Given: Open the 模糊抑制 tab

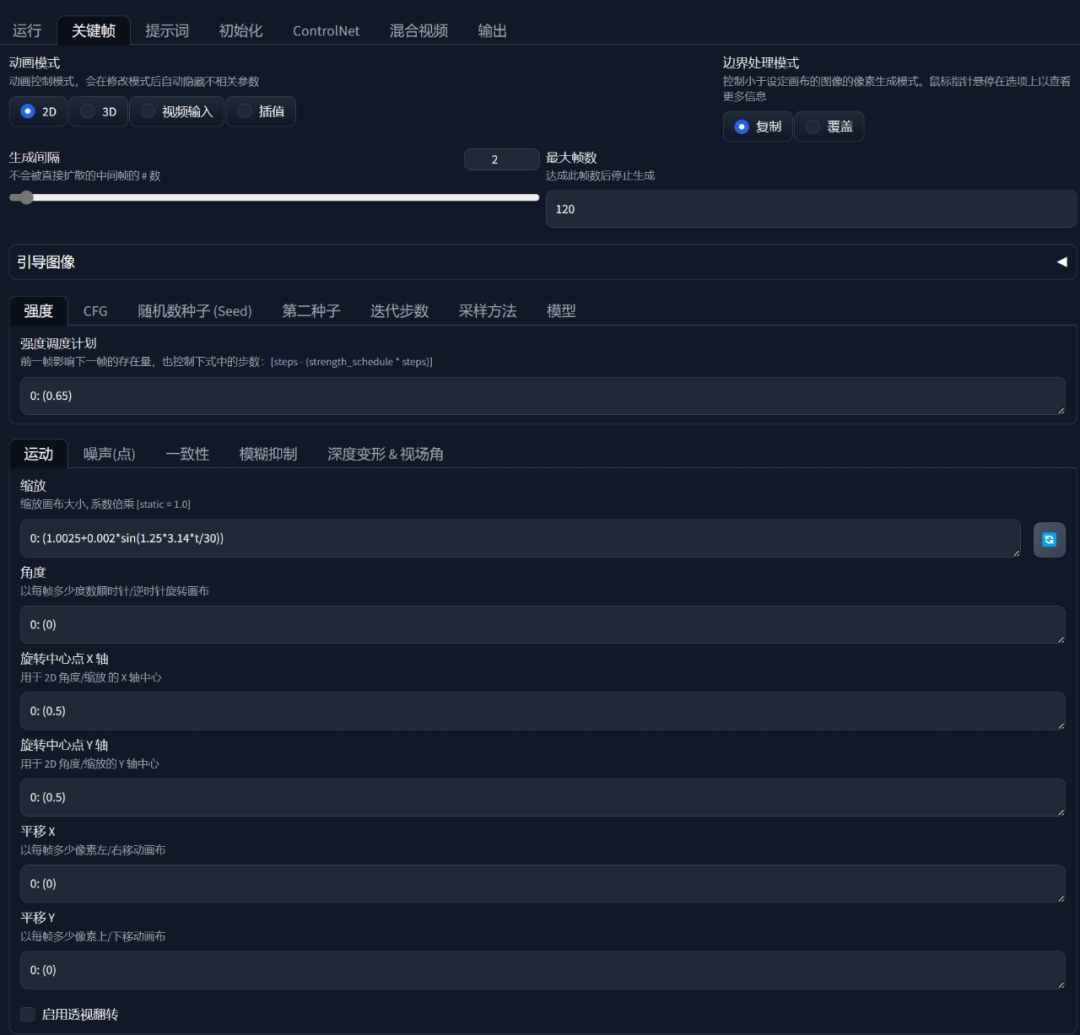Looking at the screenshot, I should [x=268, y=454].
